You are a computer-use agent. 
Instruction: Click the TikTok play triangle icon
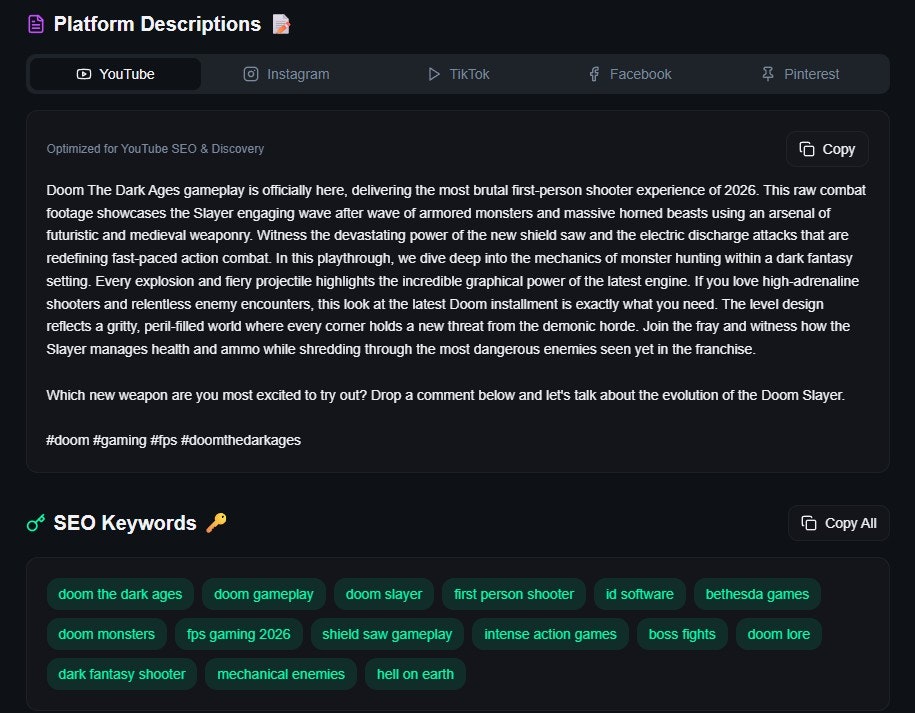pos(434,74)
